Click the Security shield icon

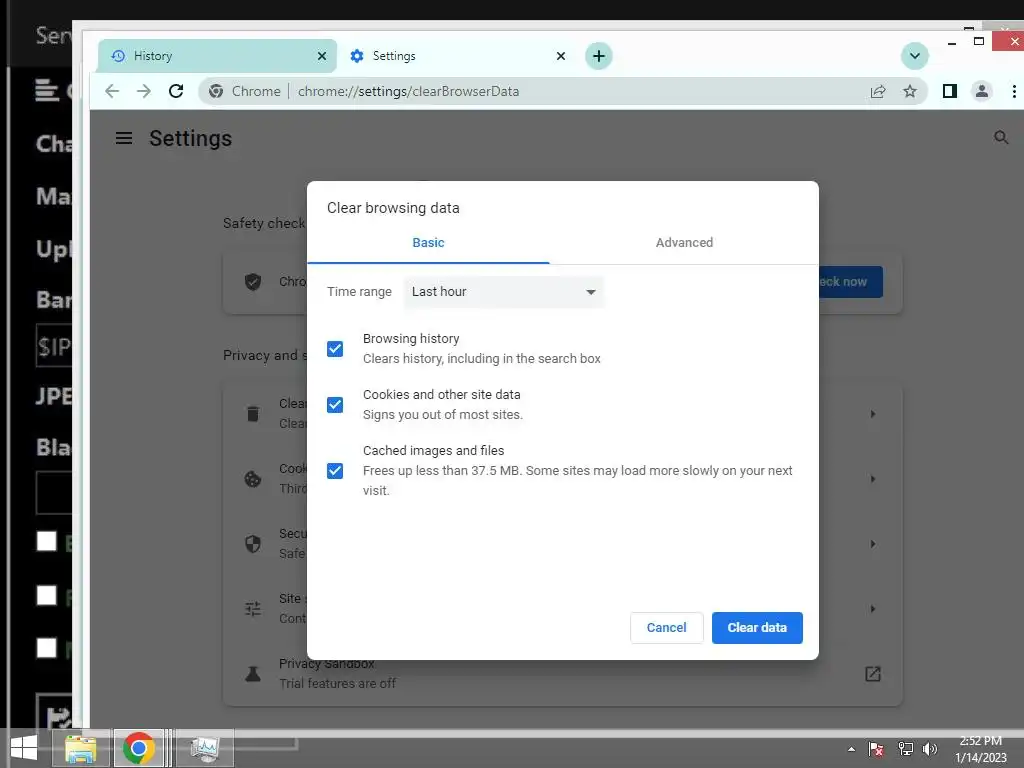[x=253, y=544]
